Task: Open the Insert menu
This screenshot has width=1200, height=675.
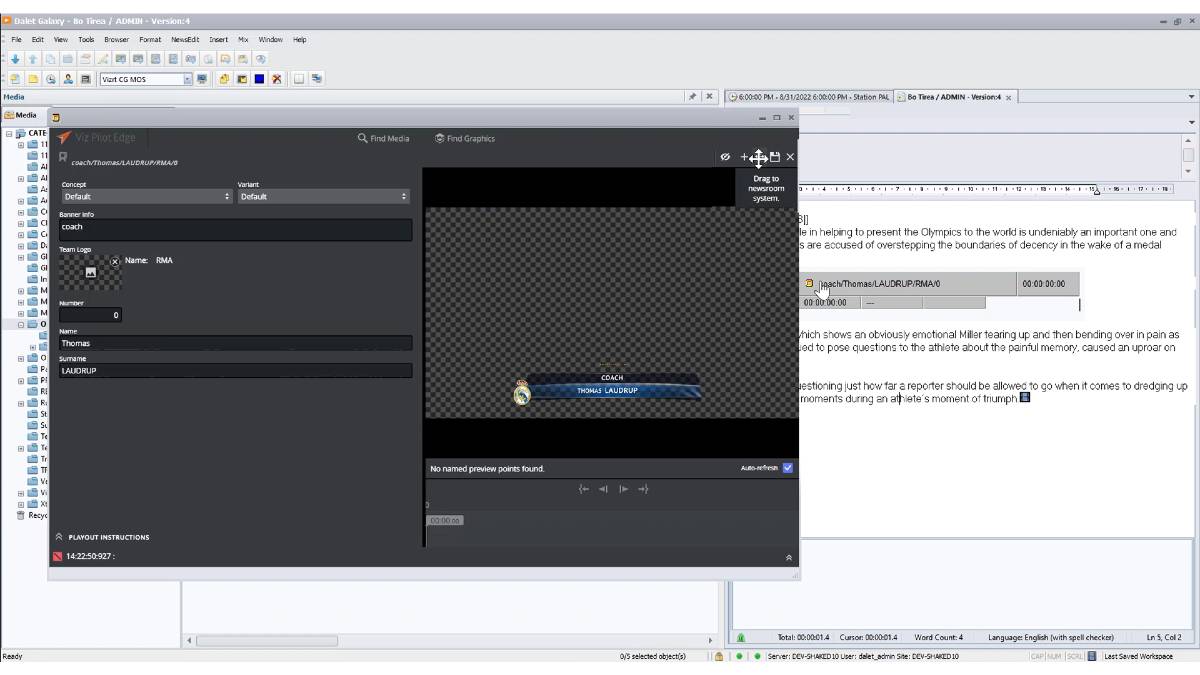Action: click(x=218, y=40)
